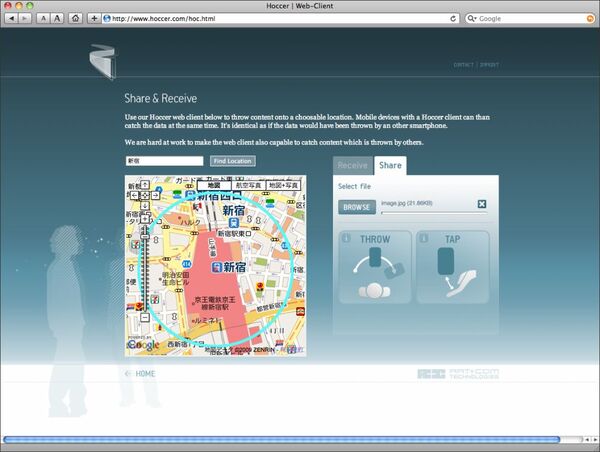Viewport: 600px width, 452px height.
Task: Click the BROWSE button
Action: [357, 207]
